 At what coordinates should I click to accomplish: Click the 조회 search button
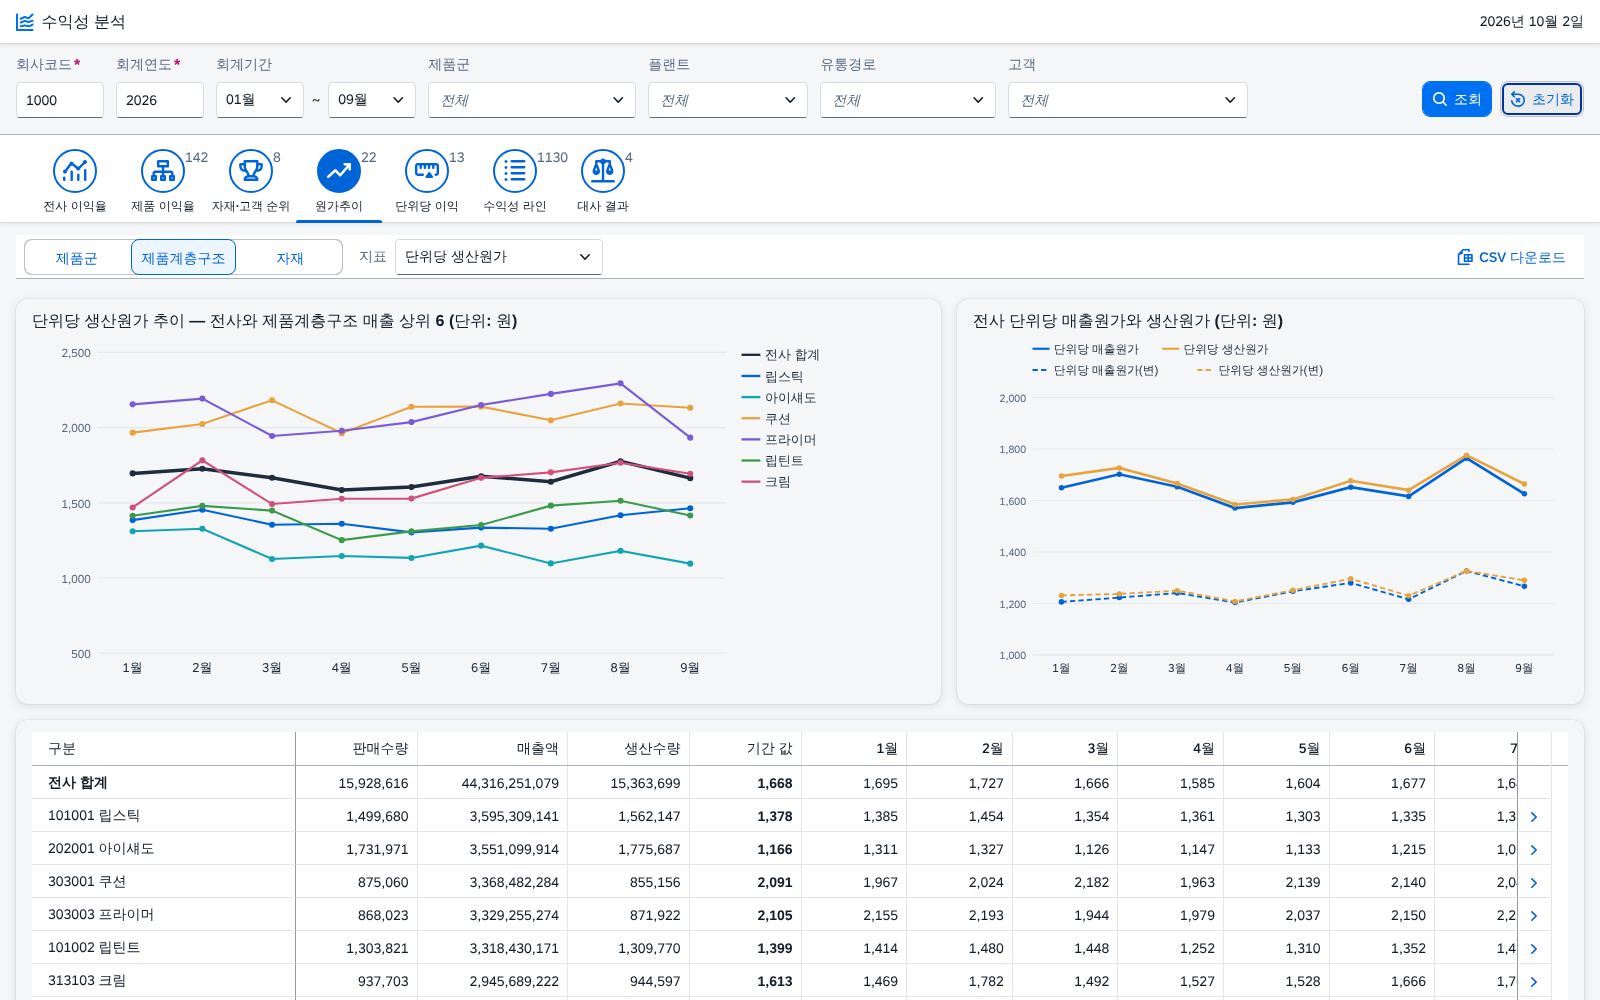tap(1457, 99)
